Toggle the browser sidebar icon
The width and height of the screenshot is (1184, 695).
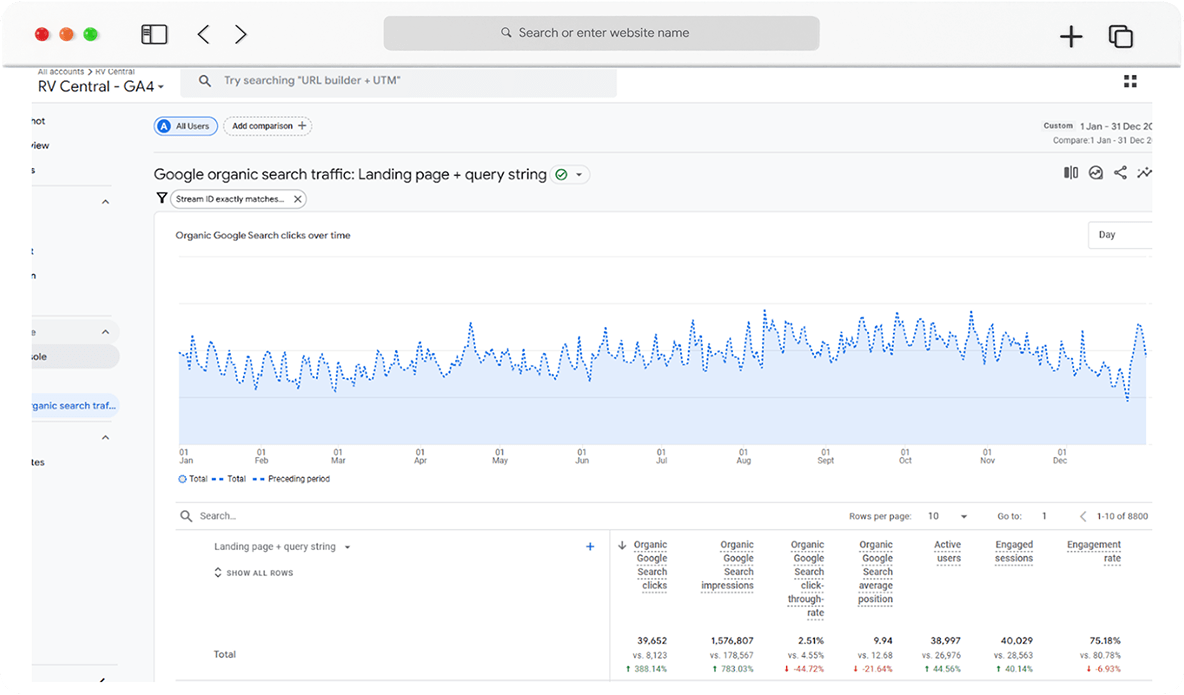pos(154,34)
